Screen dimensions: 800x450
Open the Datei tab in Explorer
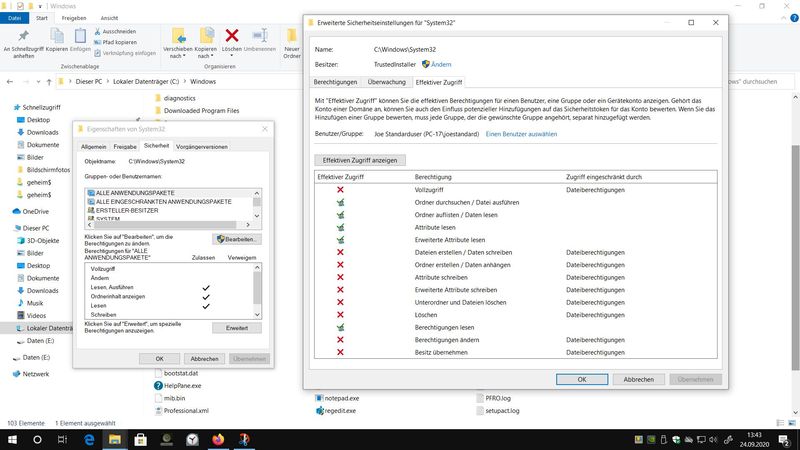(14, 18)
